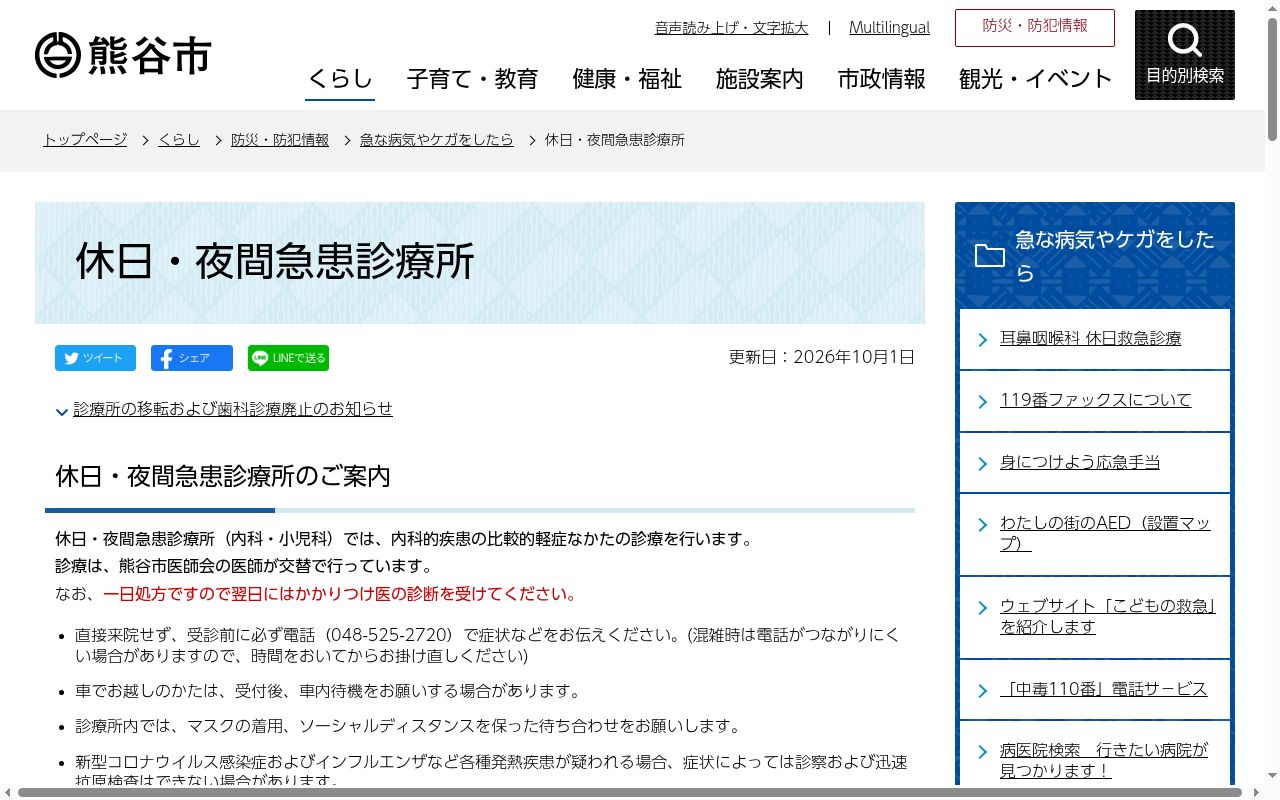Click the chevron beside わたしの街のAED

click(x=983, y=525)
